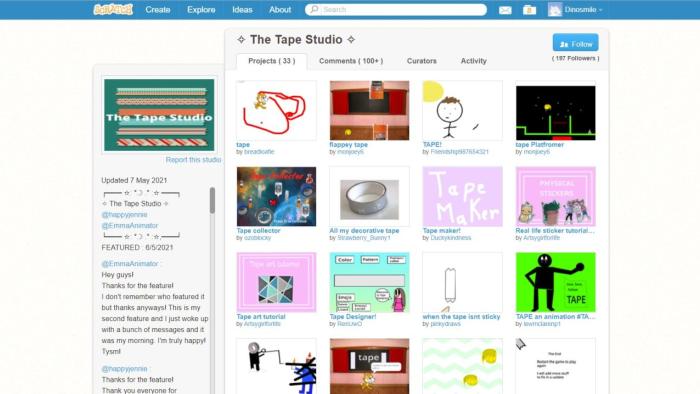Viewport: 700px width, 394px height.
Task: Open the 'when the tape isnt sticky' thumbnail
Action: [x=462, y=282]
